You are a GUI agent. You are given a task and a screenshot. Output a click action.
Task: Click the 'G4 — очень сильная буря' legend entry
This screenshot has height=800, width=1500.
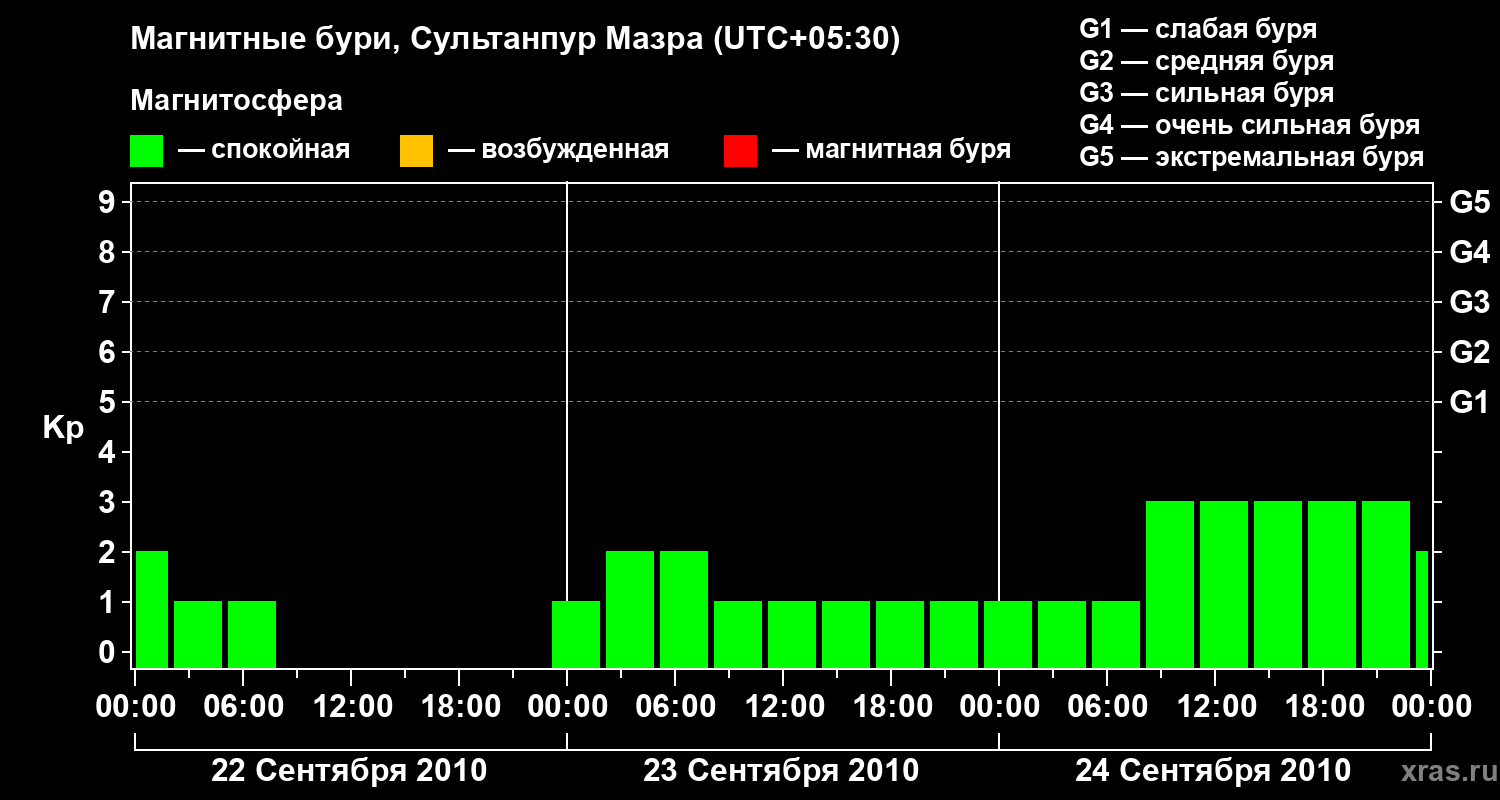coord(1249,125)
